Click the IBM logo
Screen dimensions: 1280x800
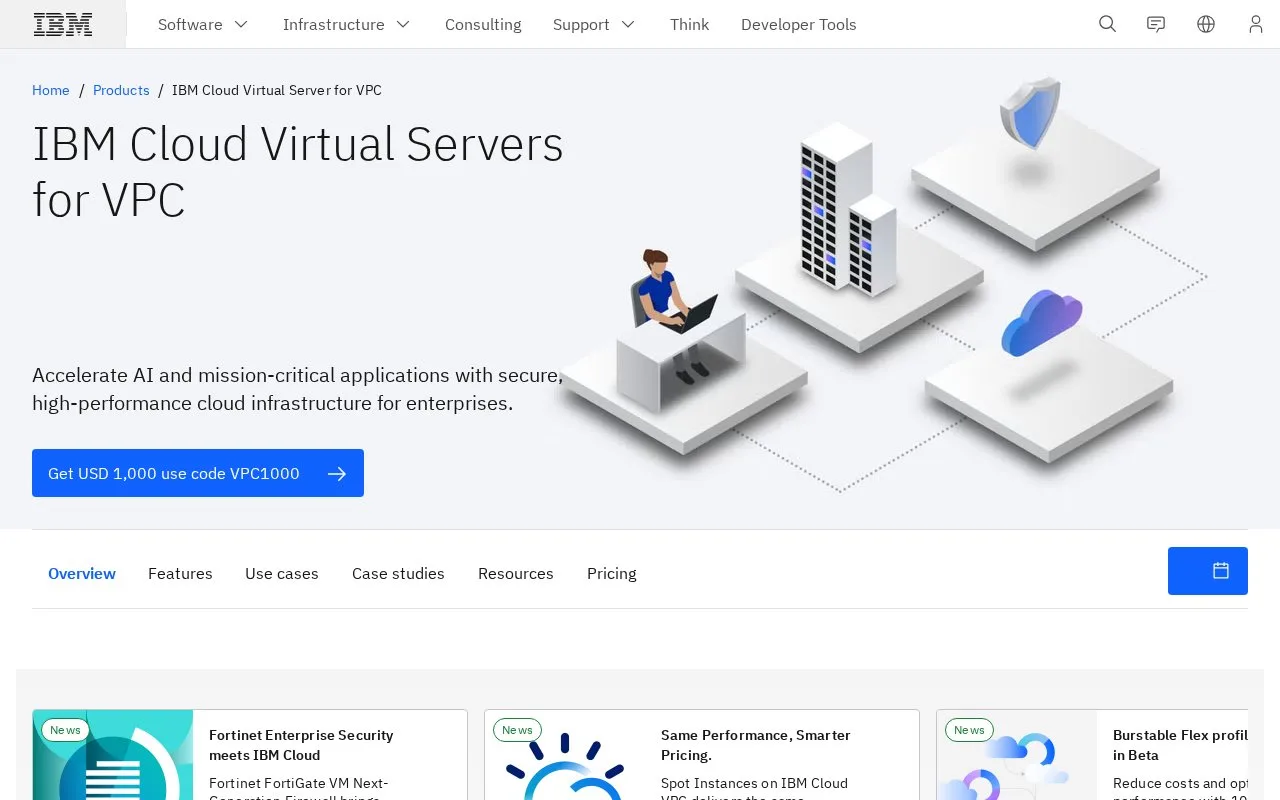coord(63,24)
